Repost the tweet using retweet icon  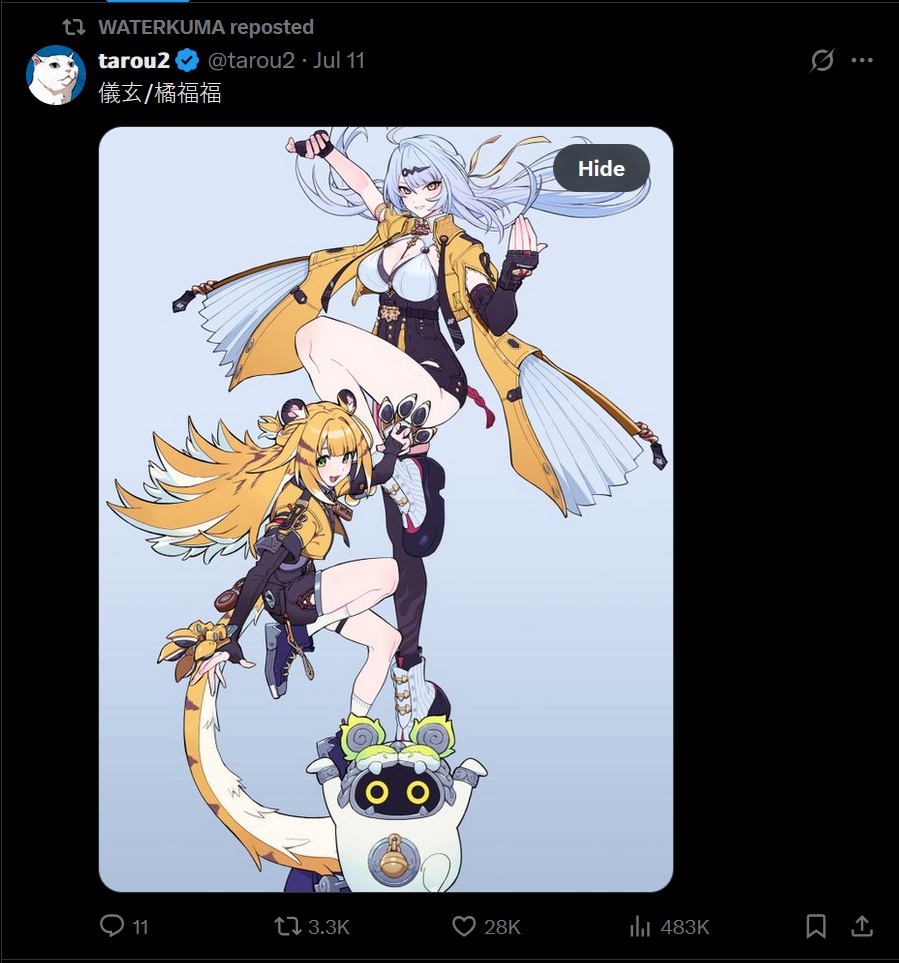287,926
